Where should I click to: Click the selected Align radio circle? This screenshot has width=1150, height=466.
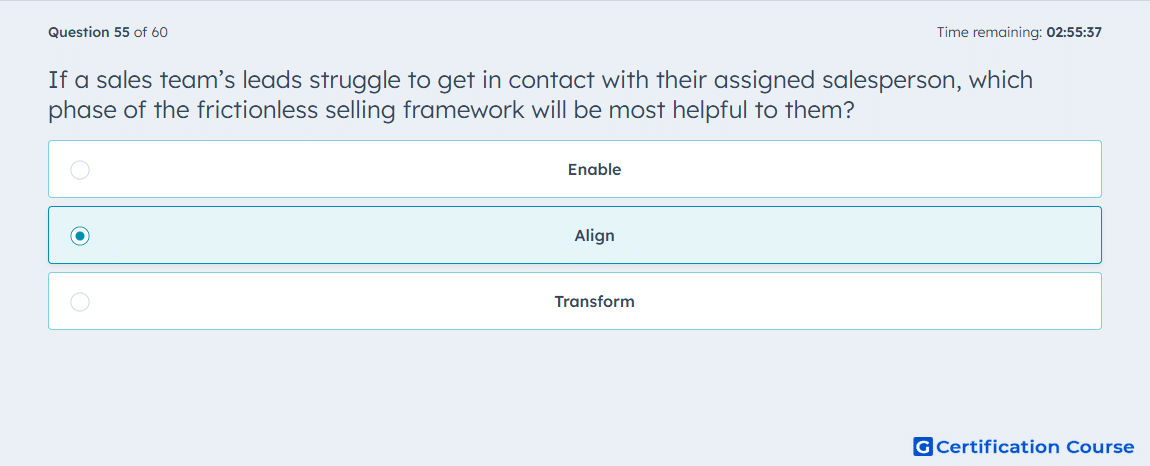tap(80, 236)
